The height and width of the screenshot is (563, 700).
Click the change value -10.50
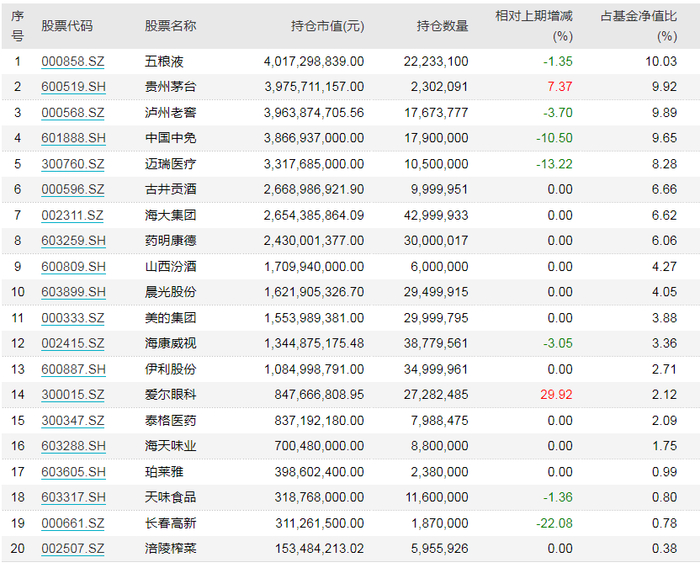click(x=554, y=138)
